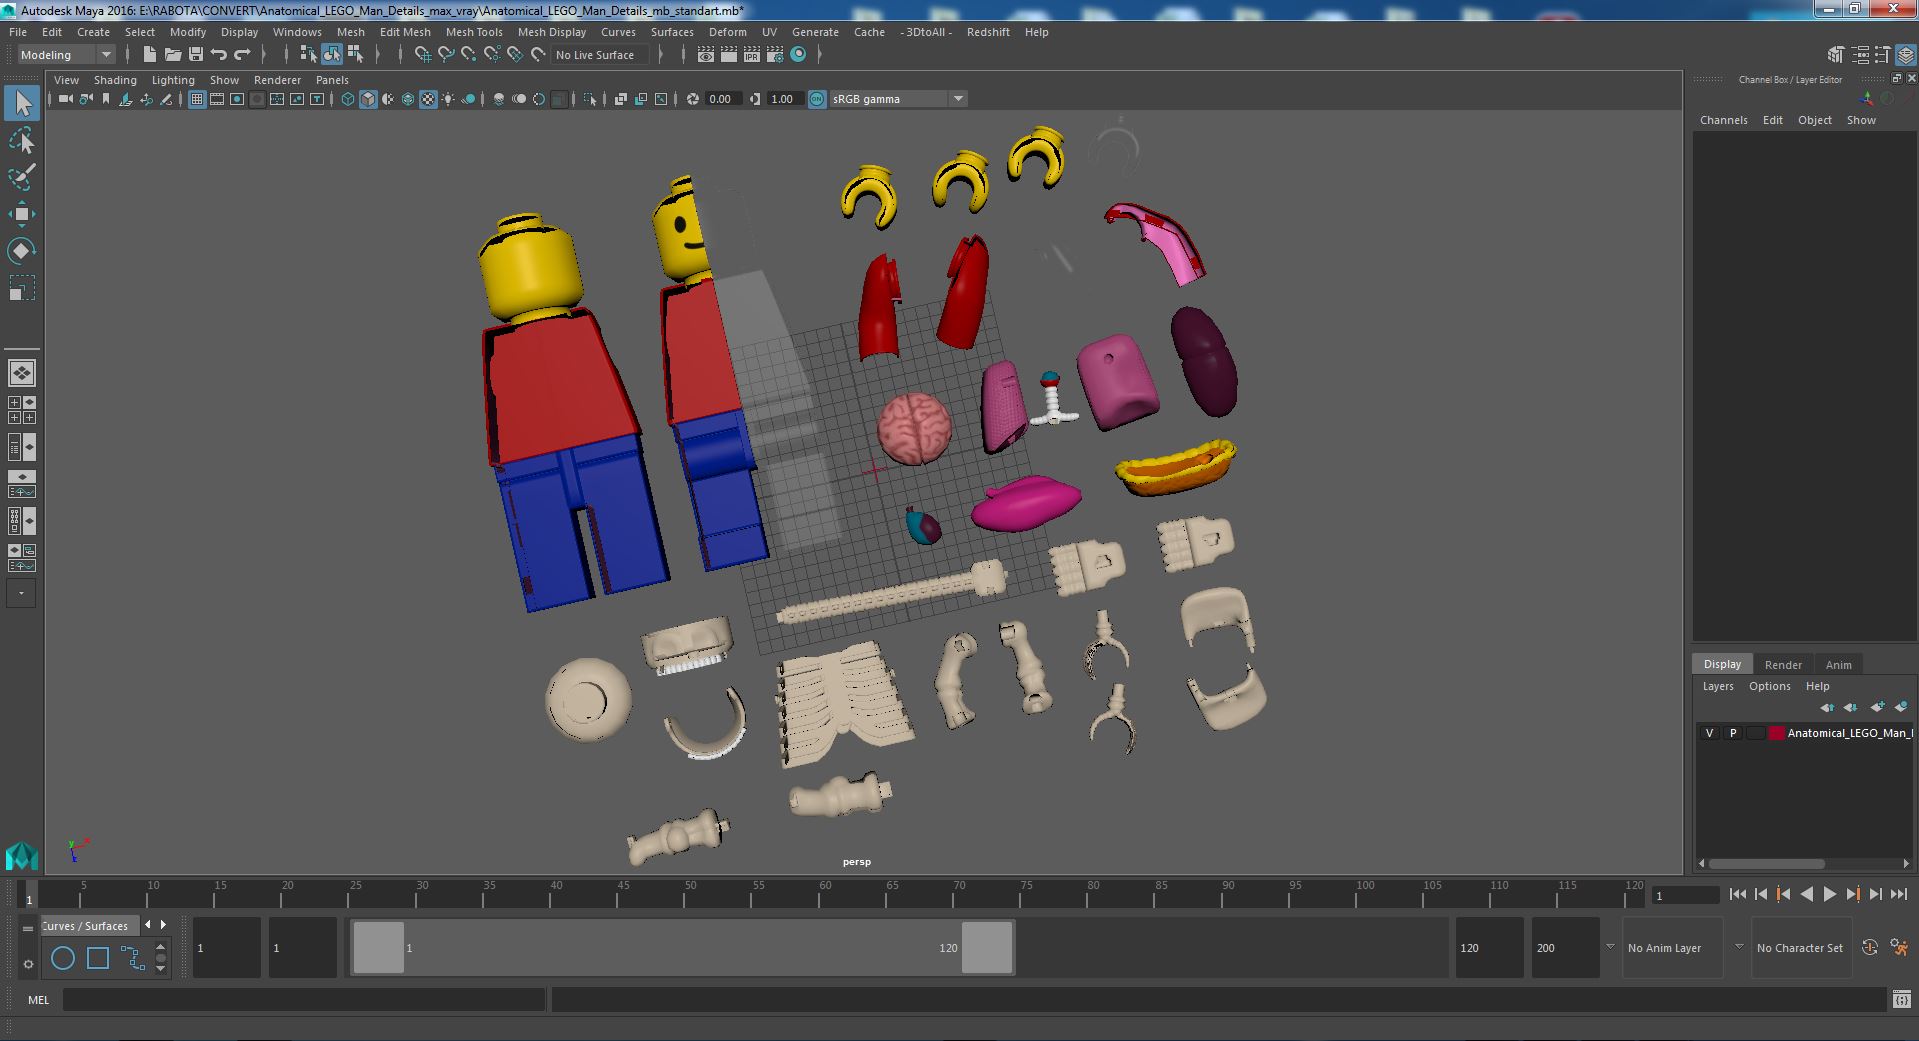Show Tool Settings panel icon
The width and height of the screenshot is (1919, 1041).
[1883, 55]
